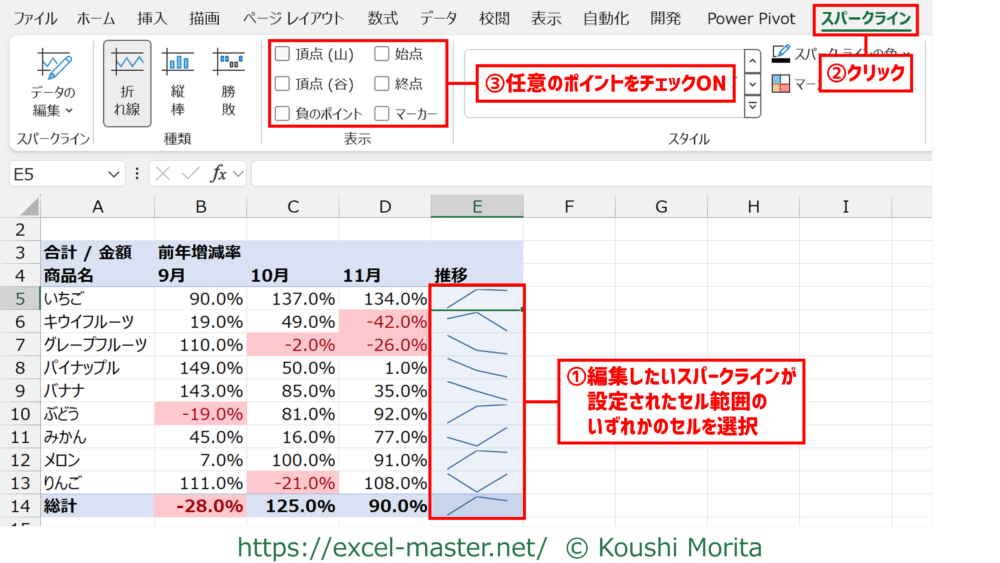Expand the style gallery more button
Screen dimensions: 1000x563
click(x=753, y=106)
